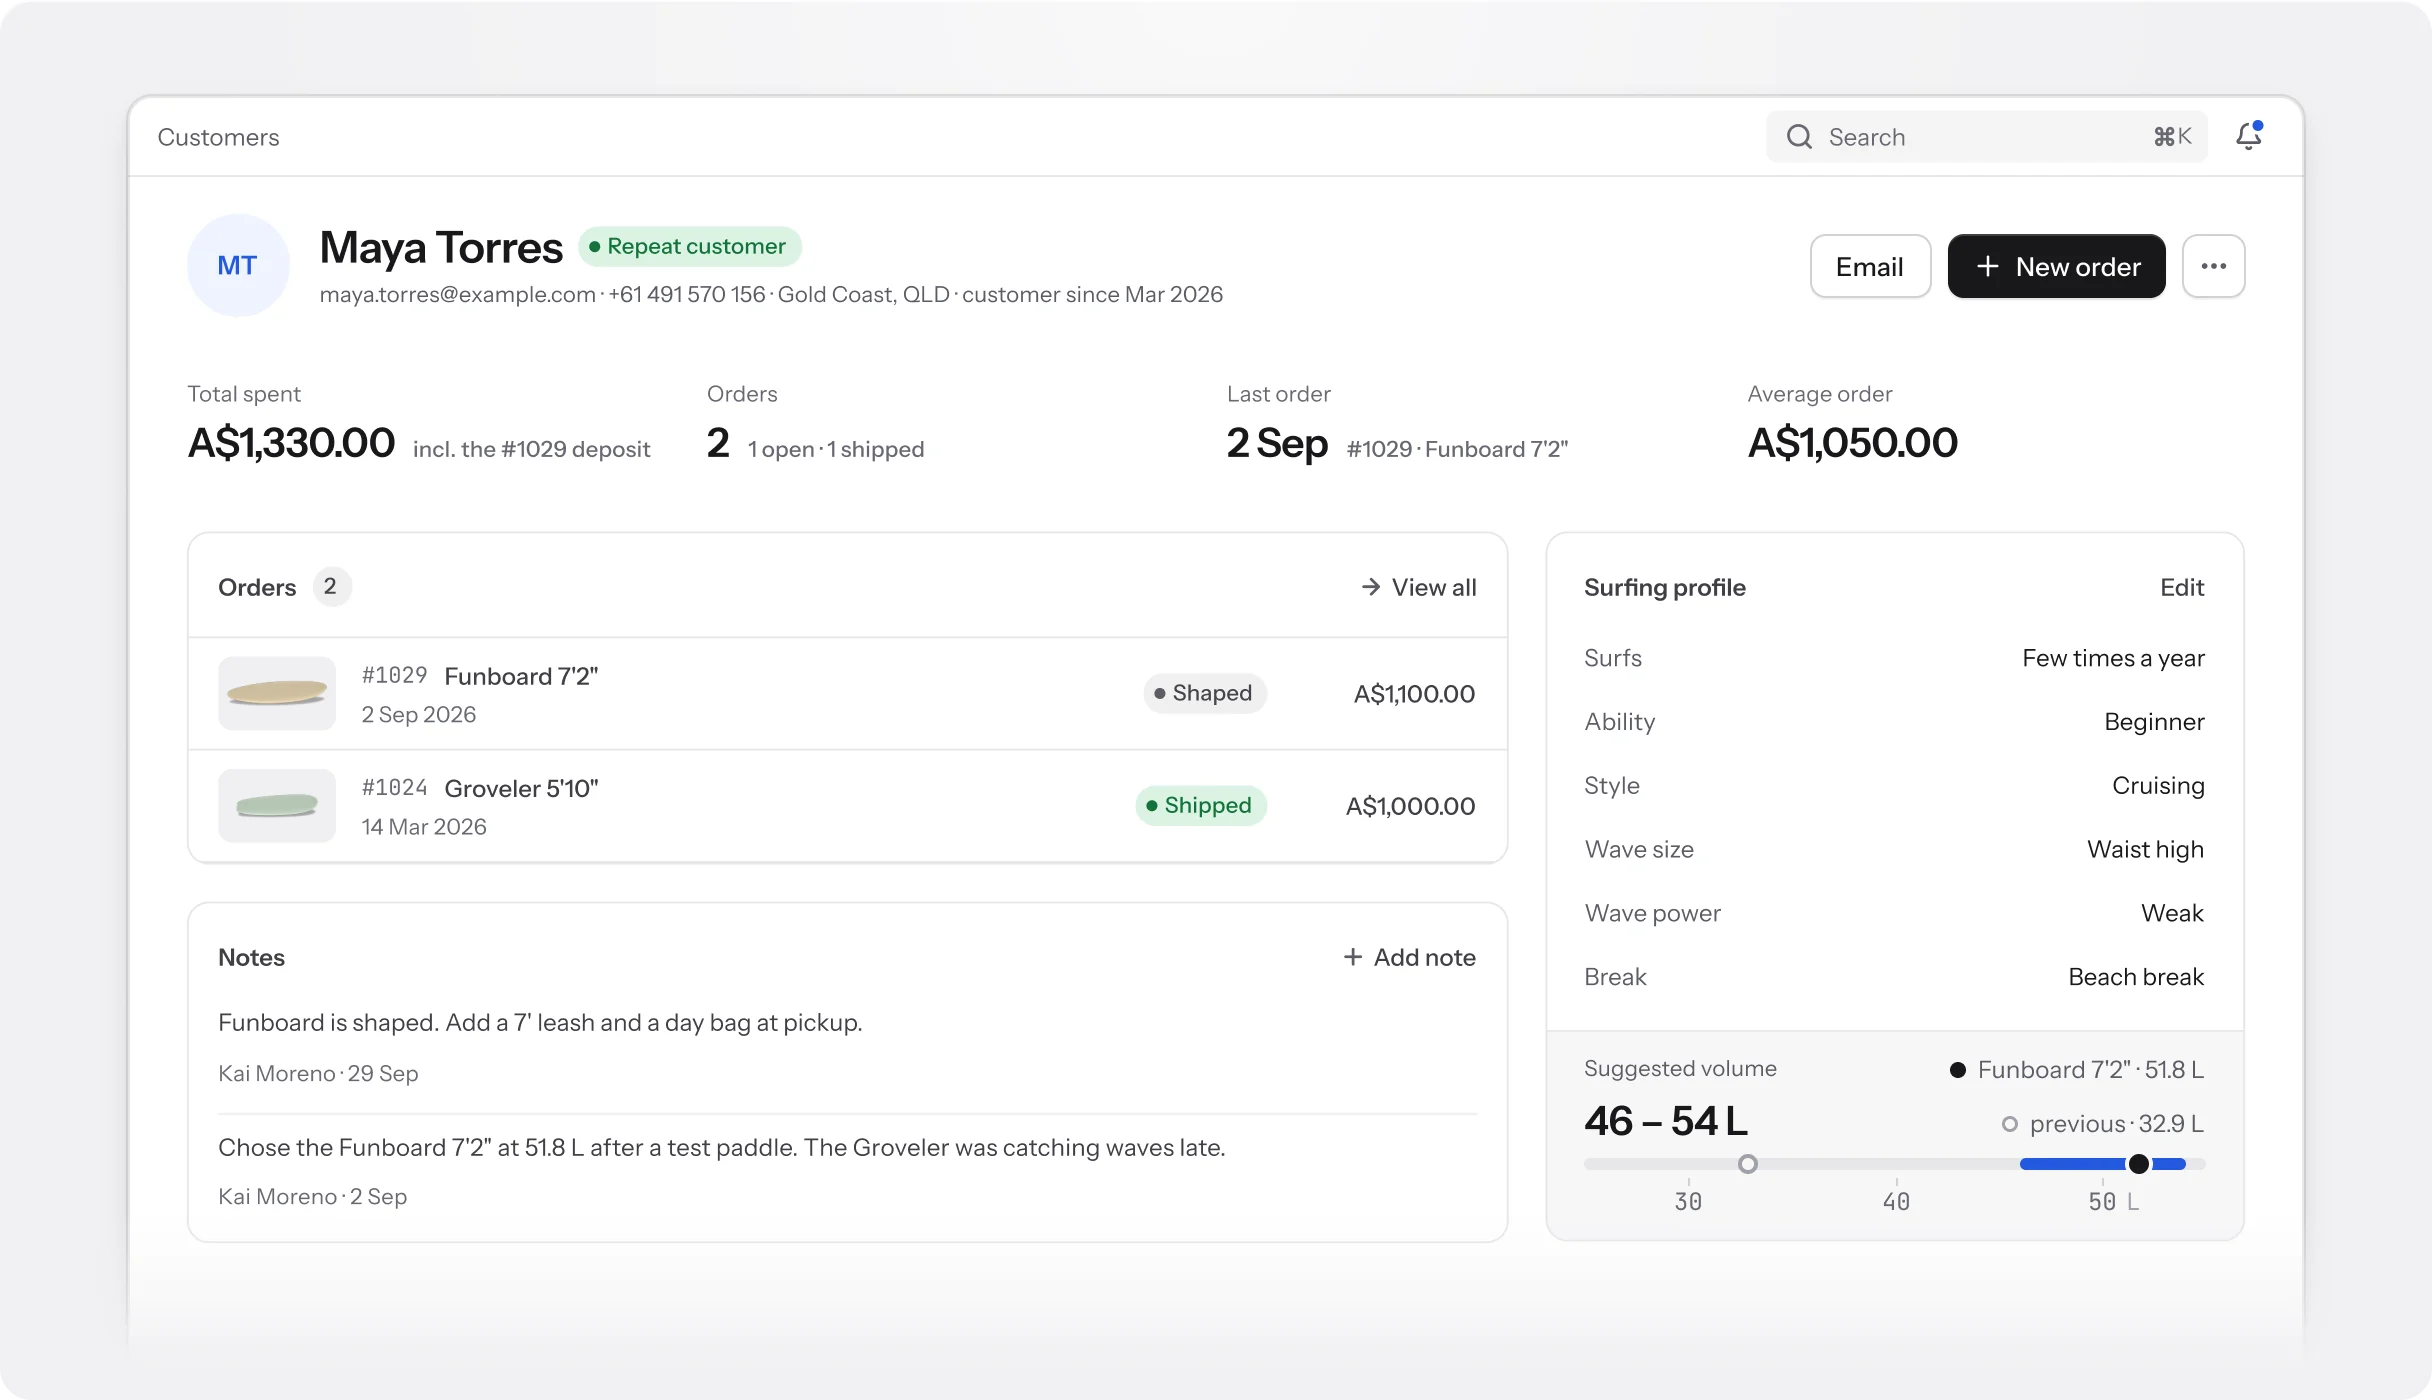Click the Average order A$1,050.00 value
2432x1400 pixels.
tap(1852, 443)
